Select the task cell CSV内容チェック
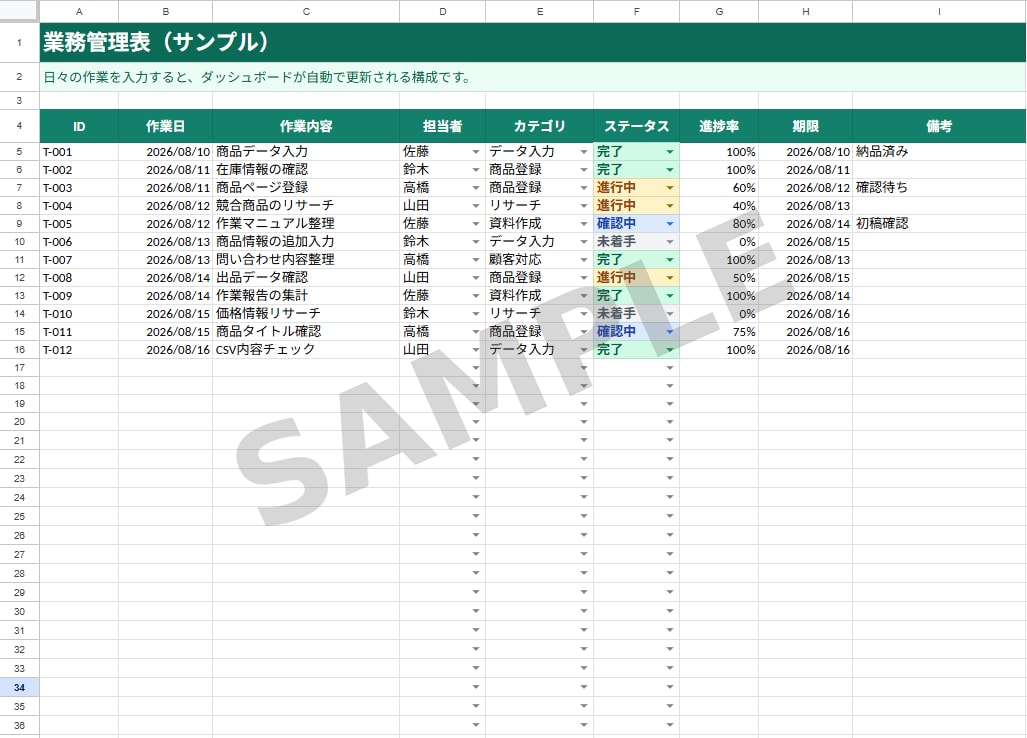The width and height of the screenshot is (1027, 738). (x=306, y=350)
